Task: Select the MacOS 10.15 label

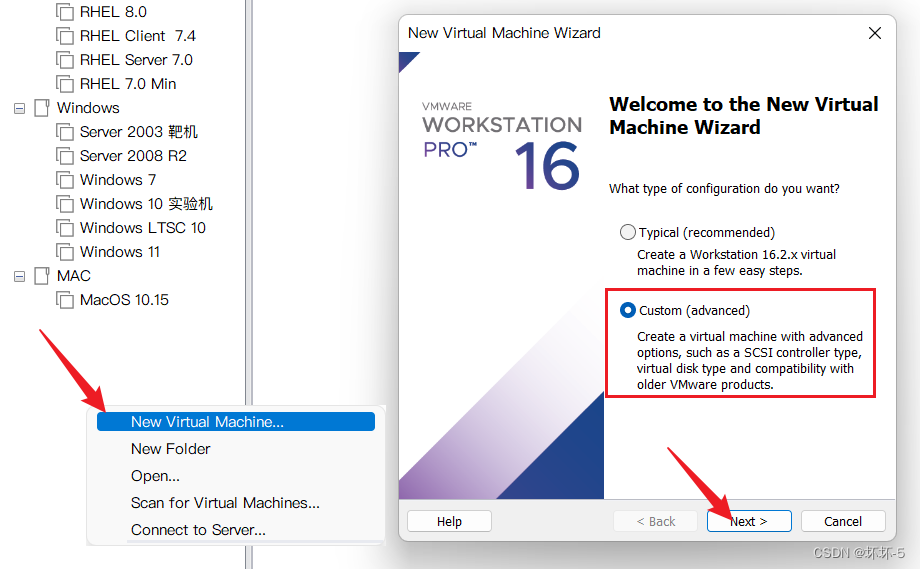Action: [x=124, y=300]
